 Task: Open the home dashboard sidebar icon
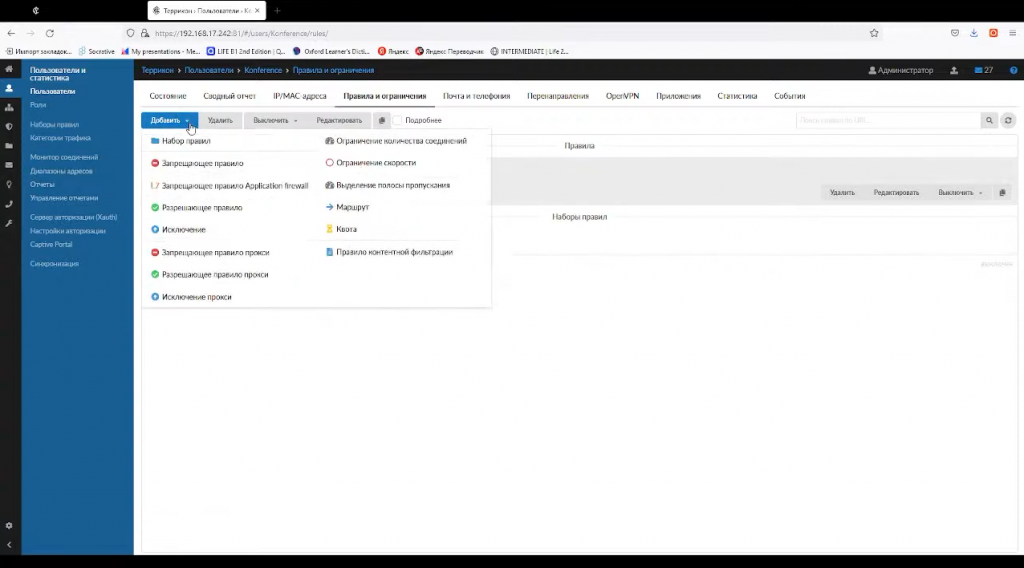coord(9,69)
